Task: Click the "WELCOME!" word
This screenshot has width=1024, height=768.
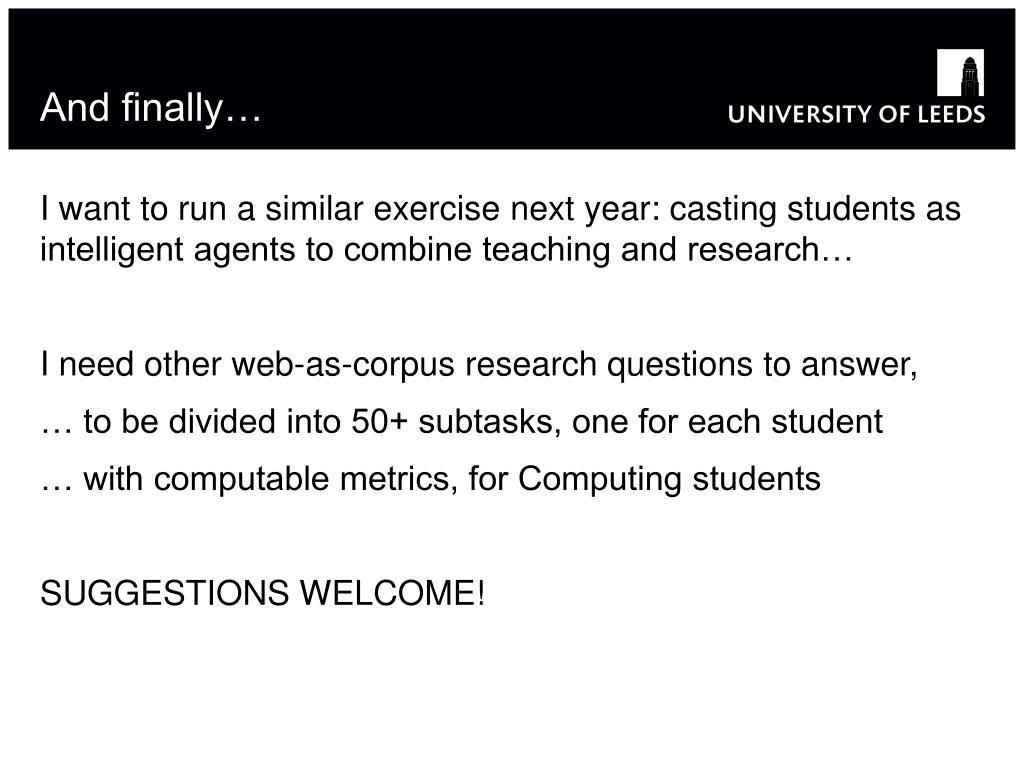Action: [392, 593]
